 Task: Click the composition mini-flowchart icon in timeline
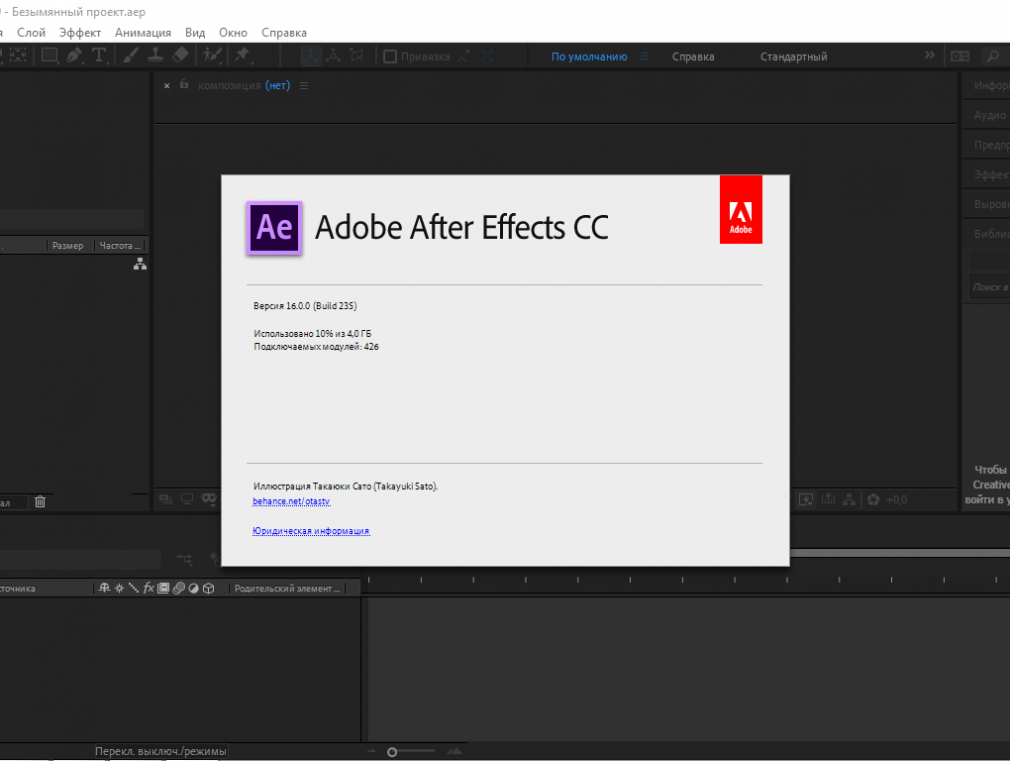coord(185,559)
